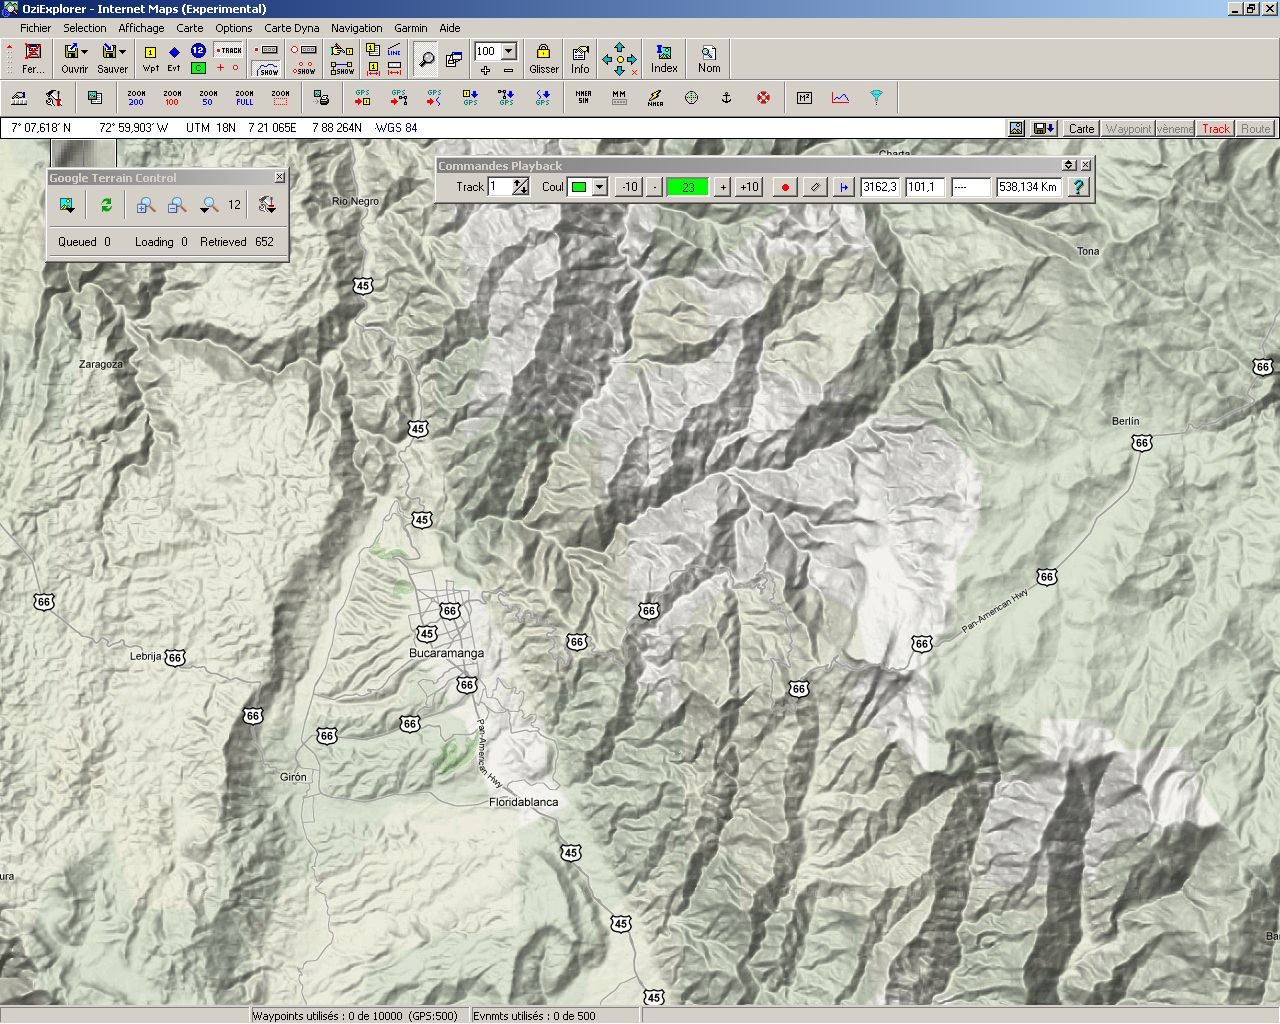Select the magnifier zoom window tool
This screenshot has height=1024, width=1280.
427,60
